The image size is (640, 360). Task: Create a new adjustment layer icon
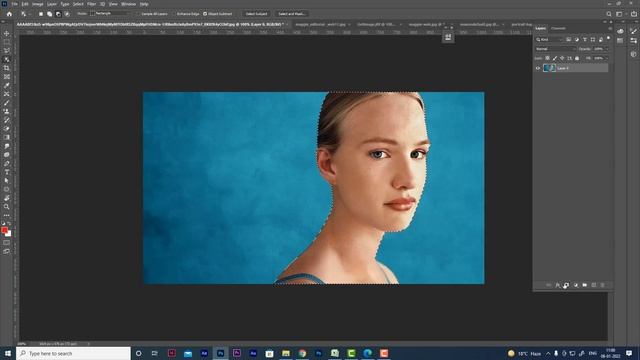(x=576, y=285)
